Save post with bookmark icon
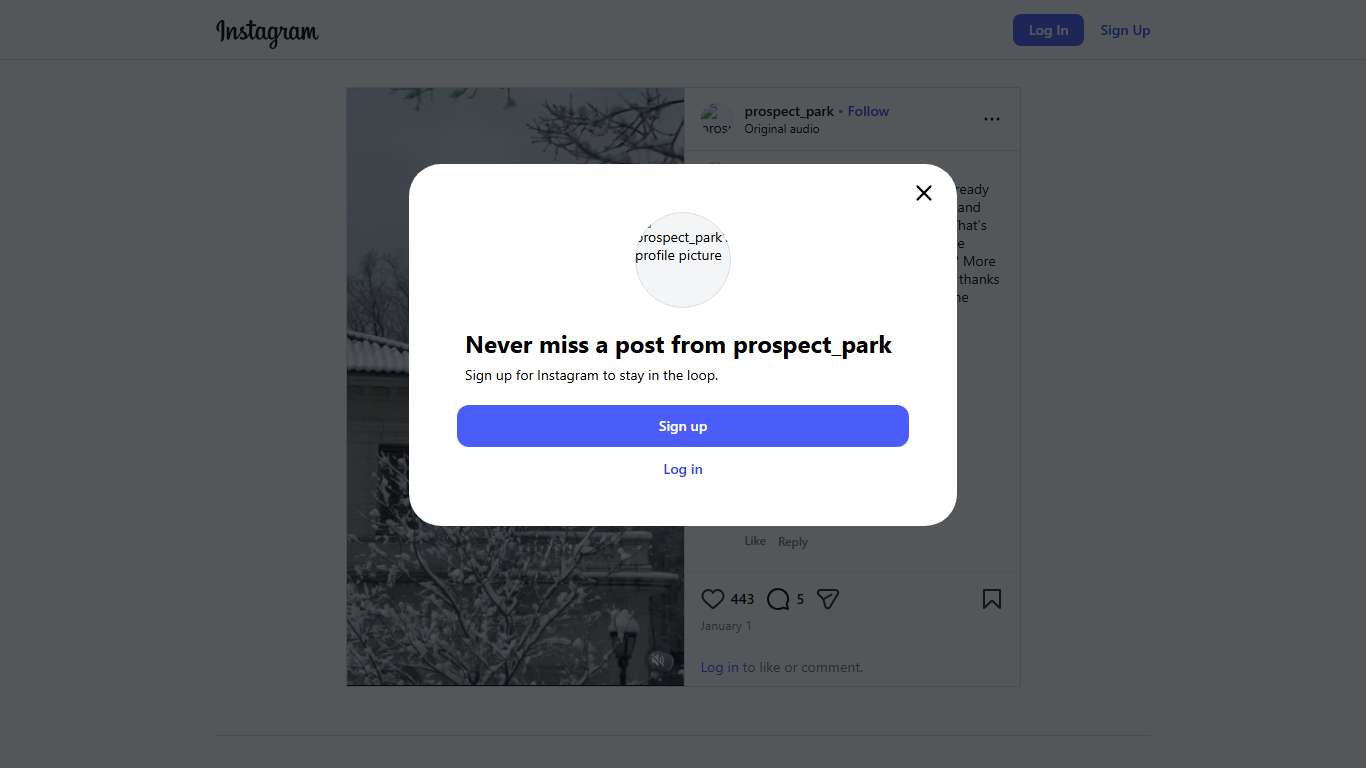The width and height of the screenshot is (1366, 768). tap(991, 599)
